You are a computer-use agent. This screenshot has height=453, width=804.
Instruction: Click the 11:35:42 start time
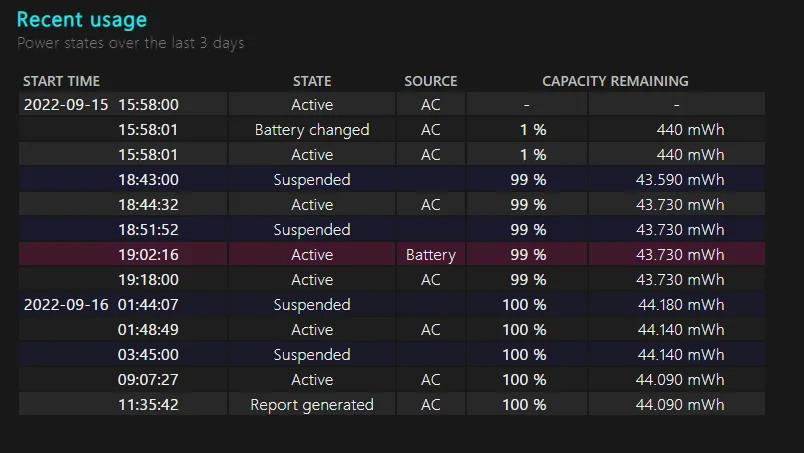click(148, 405)
